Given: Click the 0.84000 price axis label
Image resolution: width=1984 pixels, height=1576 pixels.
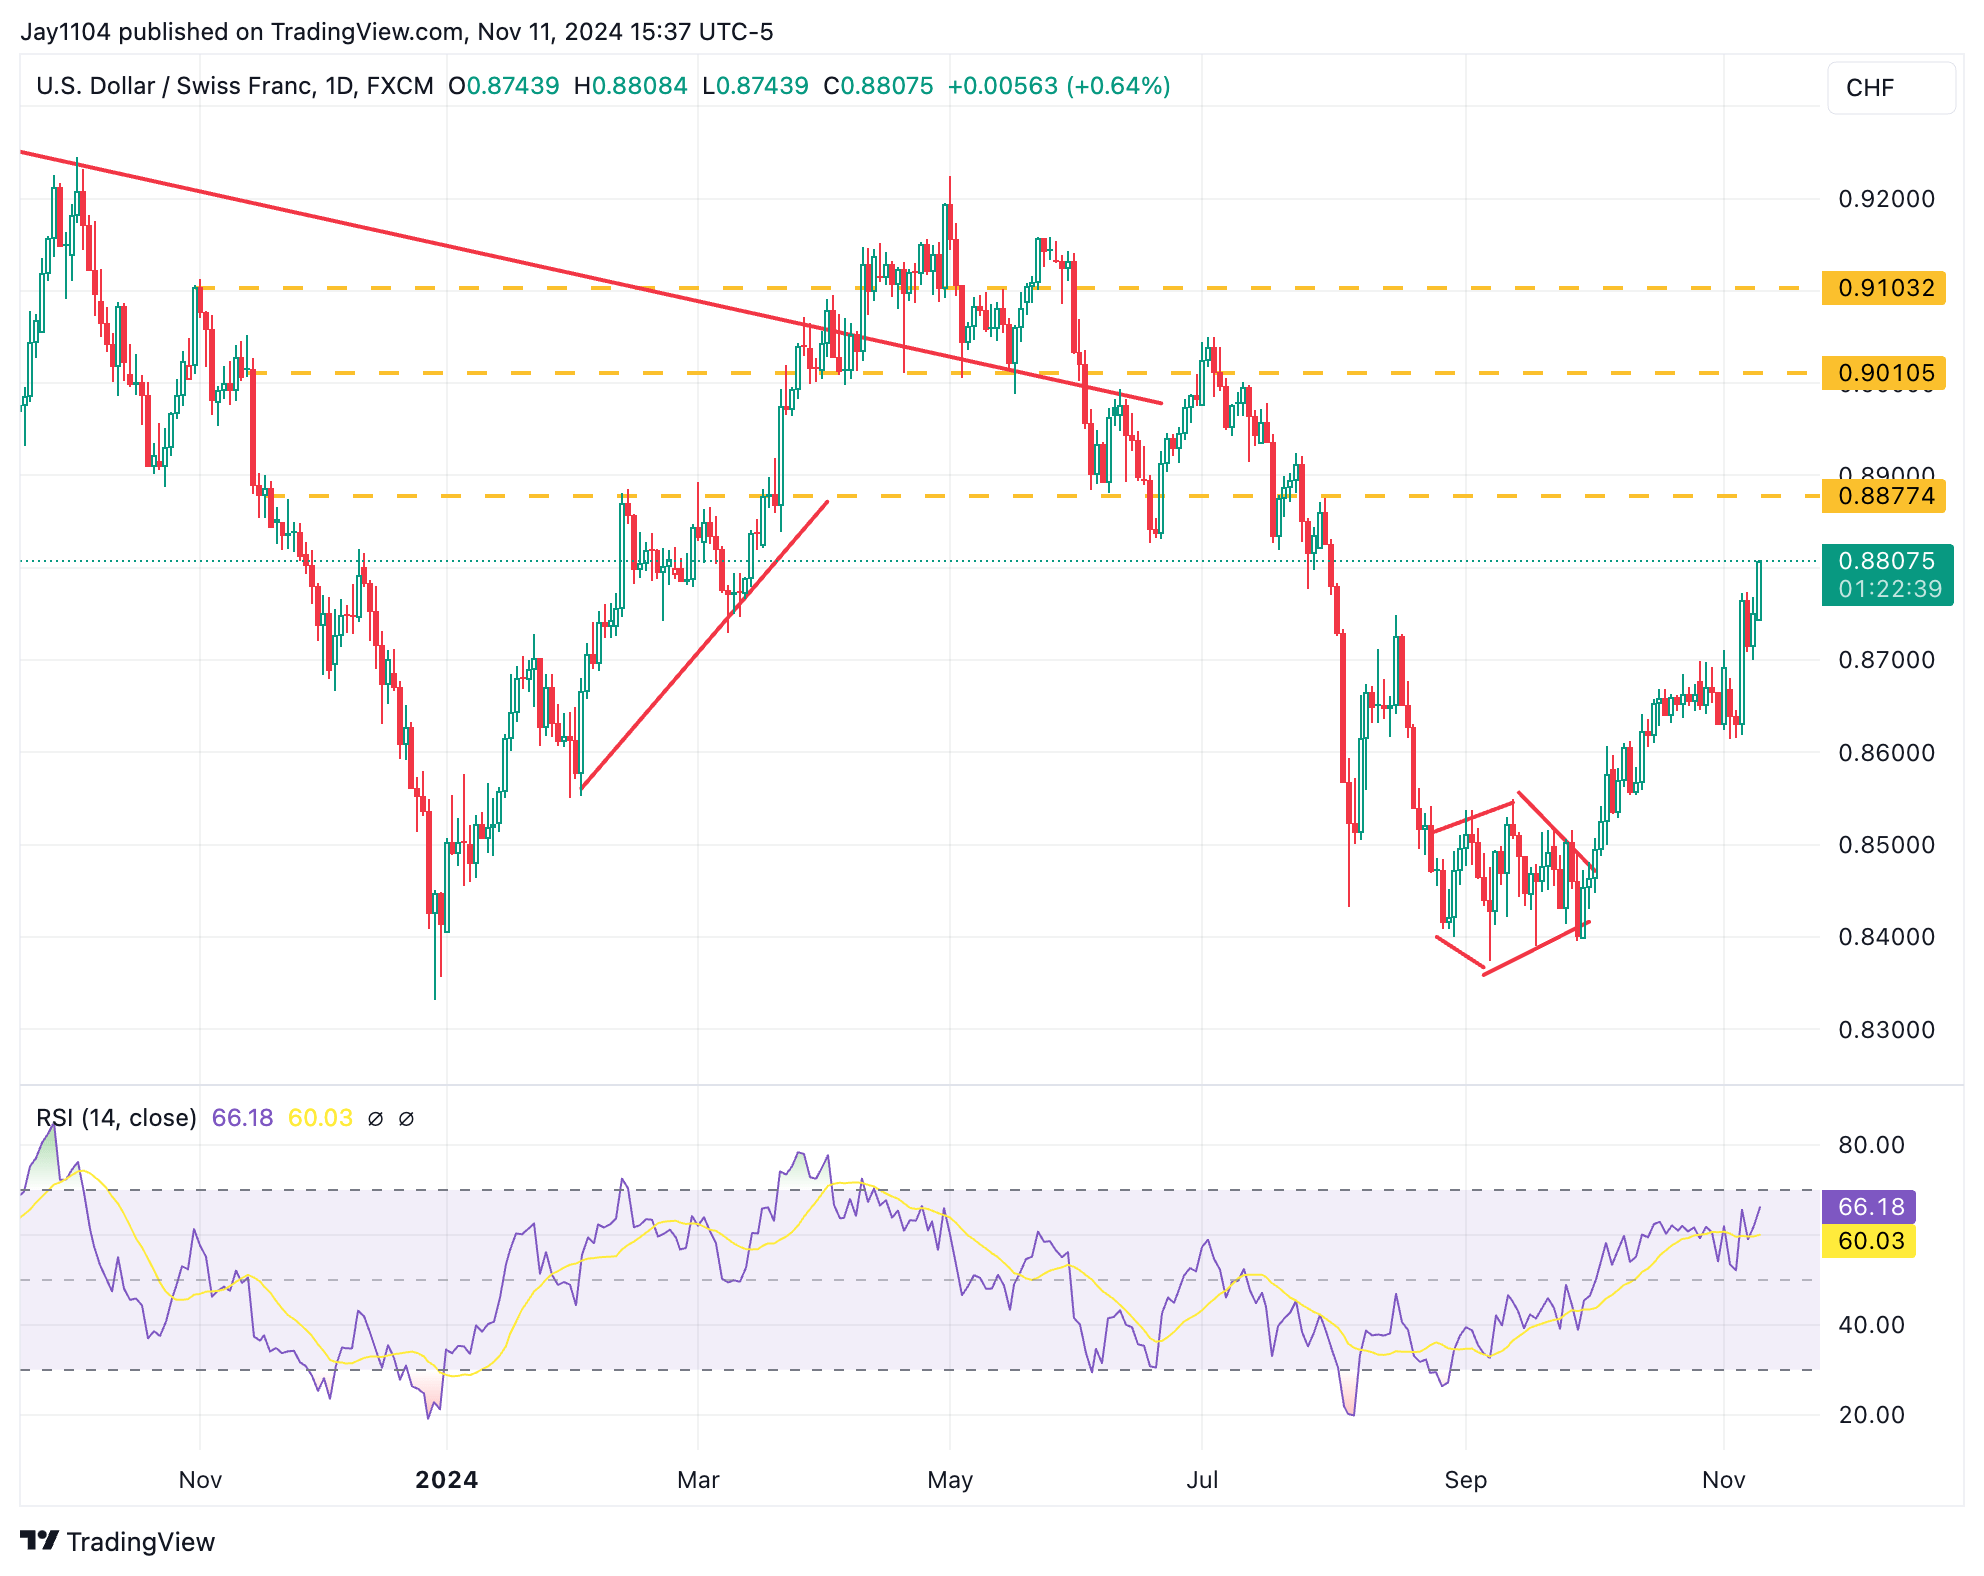Looking at the screenshot, I should (x=1887, y=937).
